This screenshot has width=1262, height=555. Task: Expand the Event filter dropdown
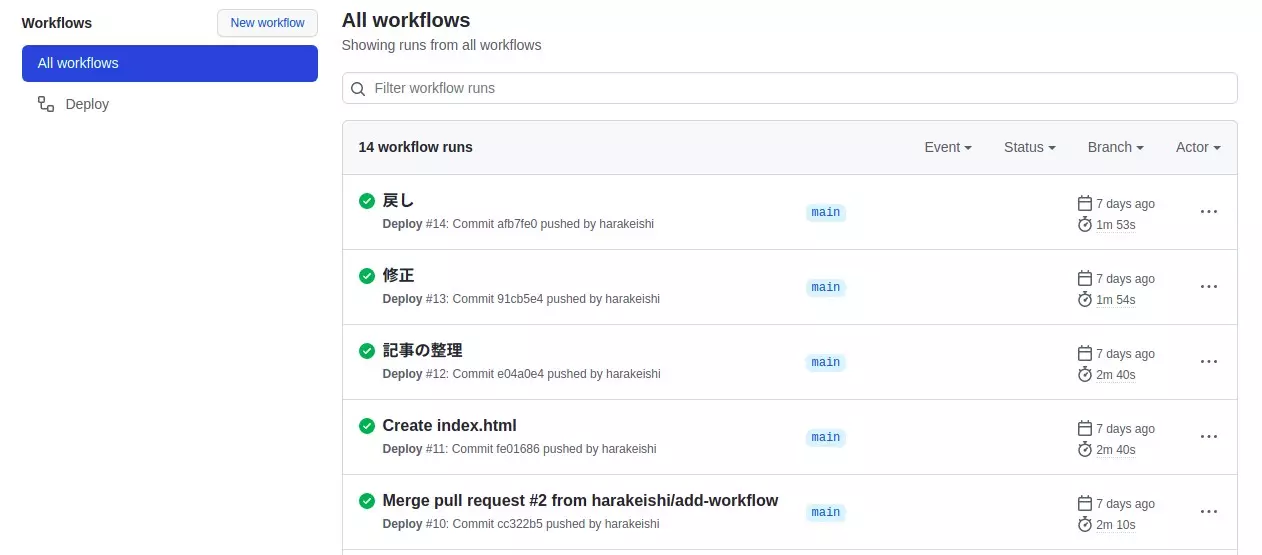(947, 147)
